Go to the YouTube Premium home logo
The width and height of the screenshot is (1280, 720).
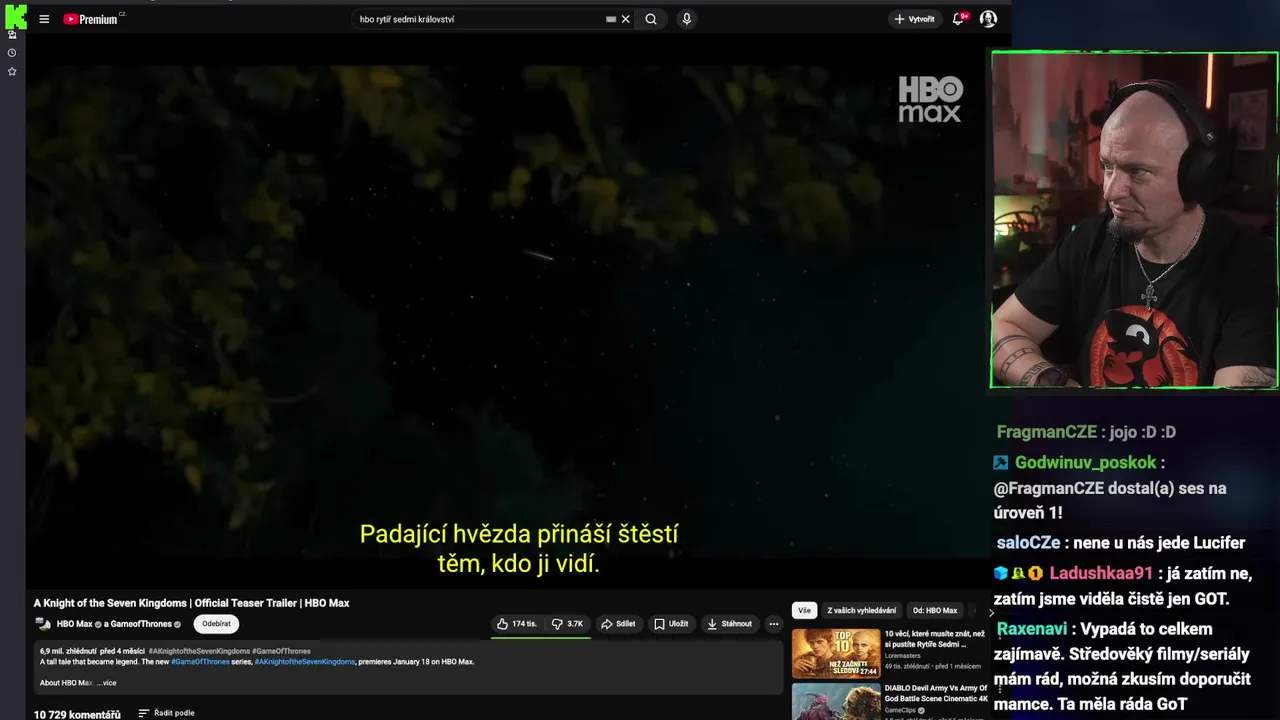pyautogui.click(x=91, y=19)
